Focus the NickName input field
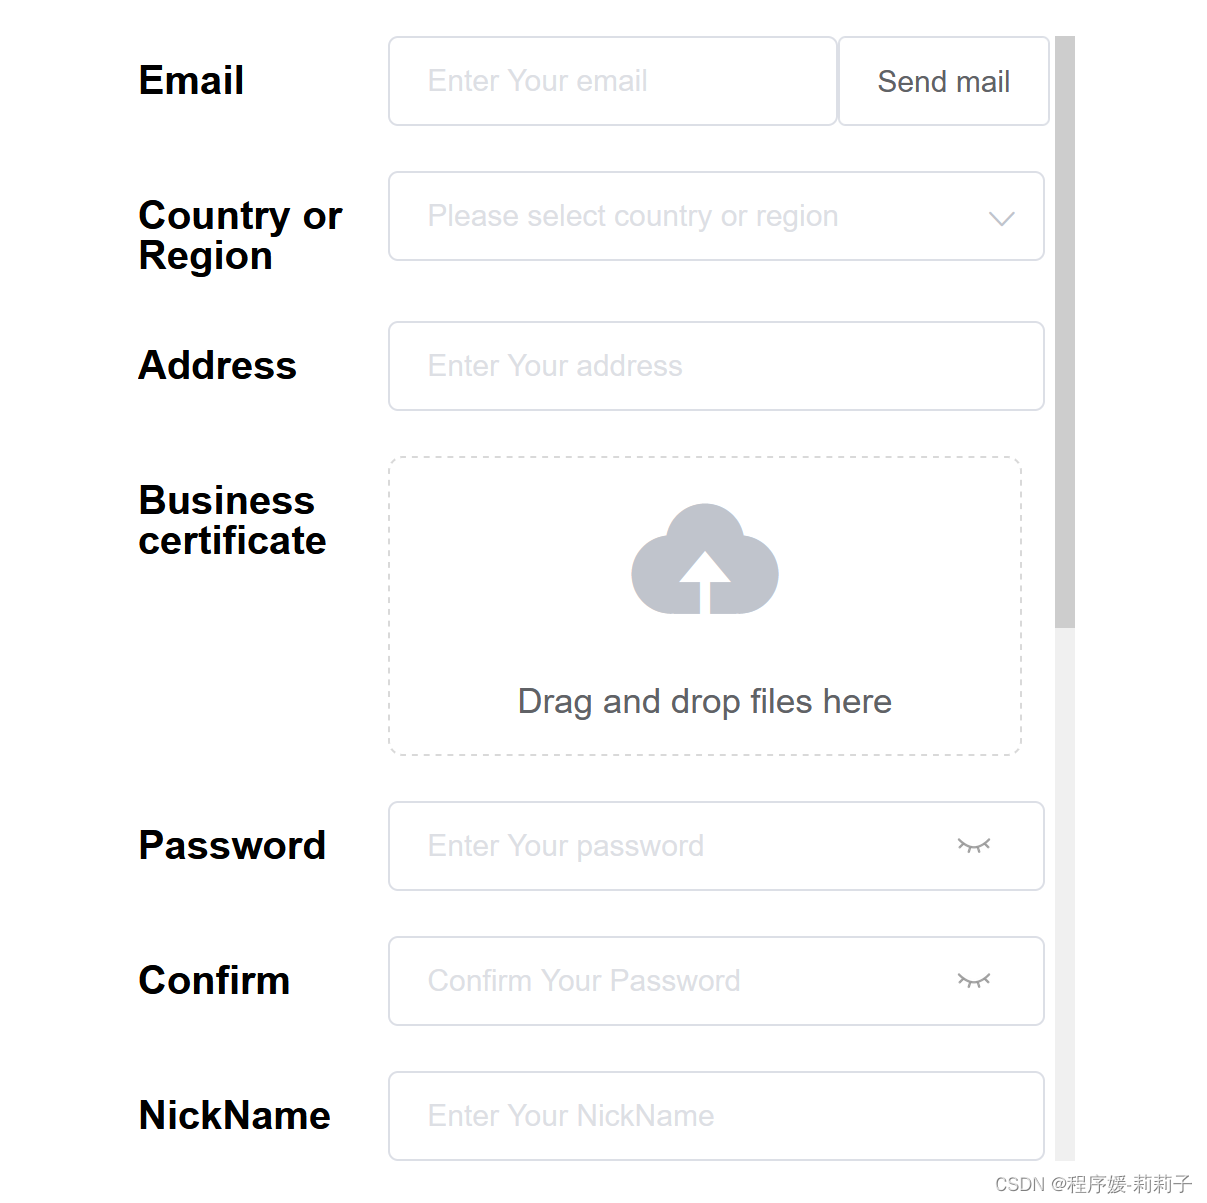The image size is (1207, 1203). pos(716,1116)
